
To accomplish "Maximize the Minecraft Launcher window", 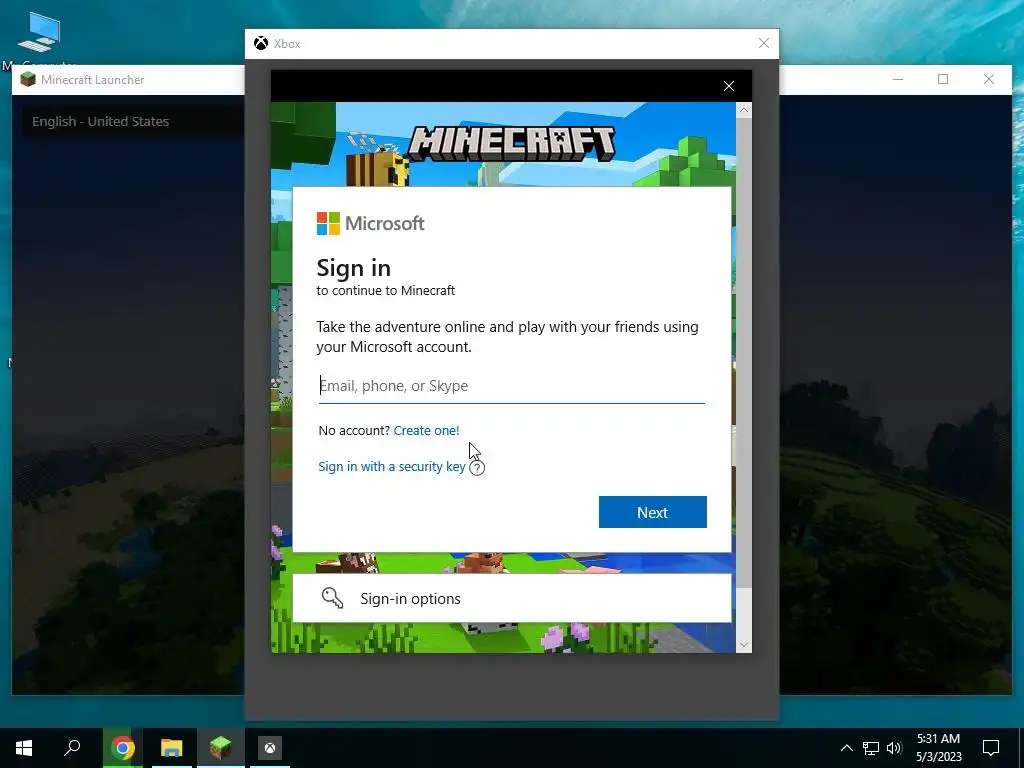I will click(x=942, y=80).
